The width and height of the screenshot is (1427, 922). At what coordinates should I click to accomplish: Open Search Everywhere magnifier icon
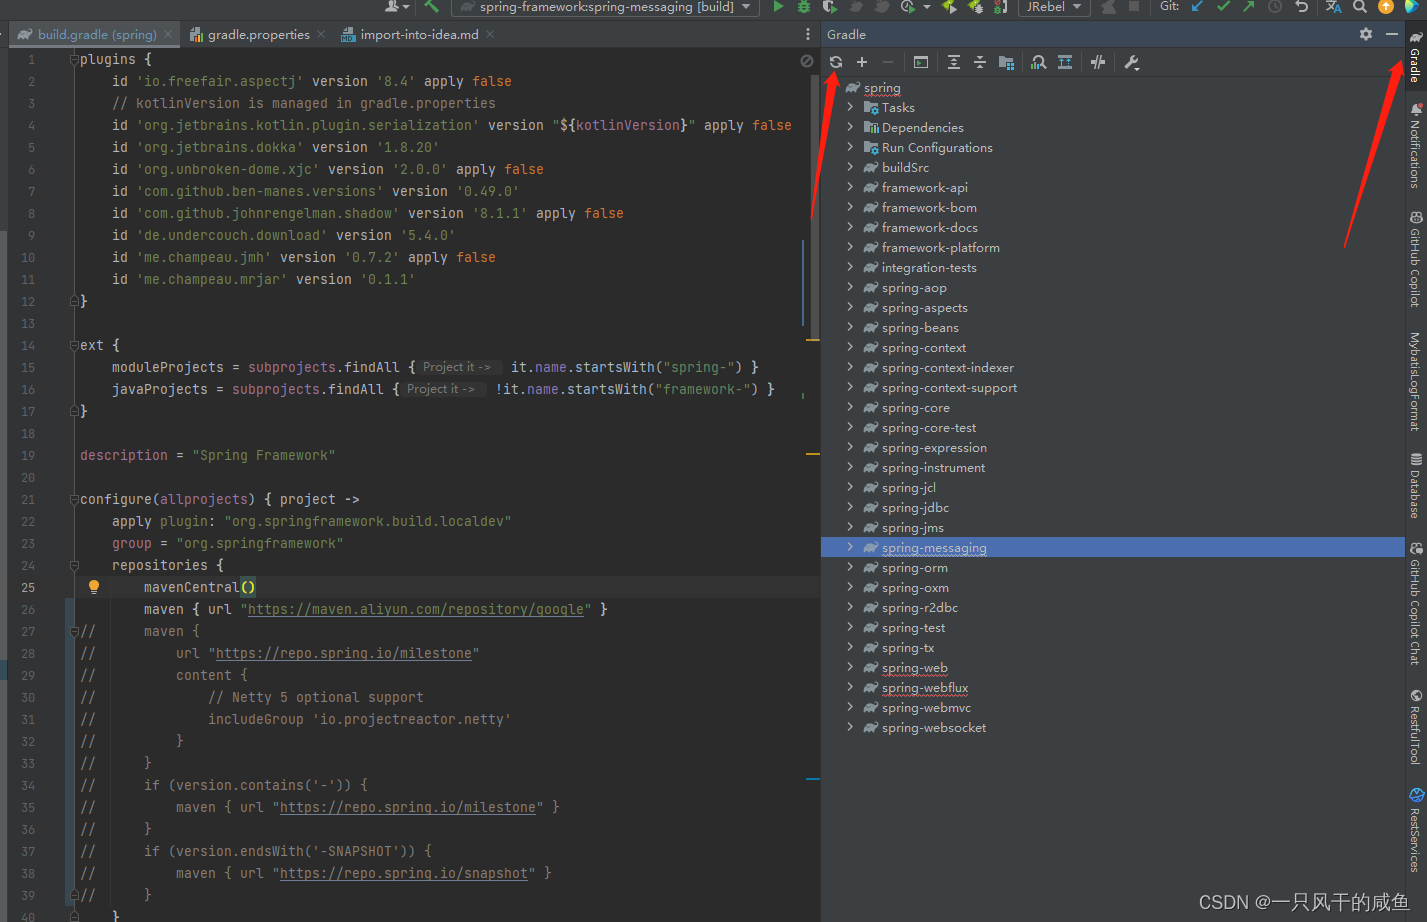pos(1360,7)
